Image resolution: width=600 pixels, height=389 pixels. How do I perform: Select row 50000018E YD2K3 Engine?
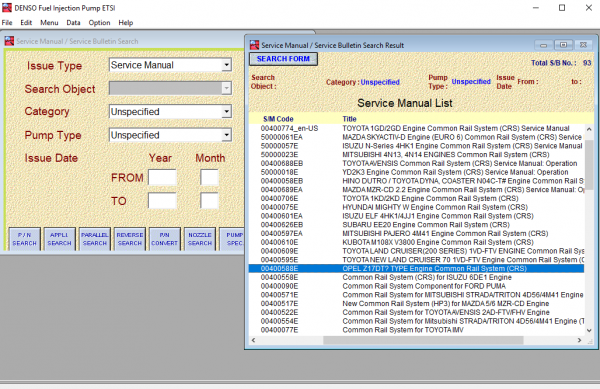416,173
